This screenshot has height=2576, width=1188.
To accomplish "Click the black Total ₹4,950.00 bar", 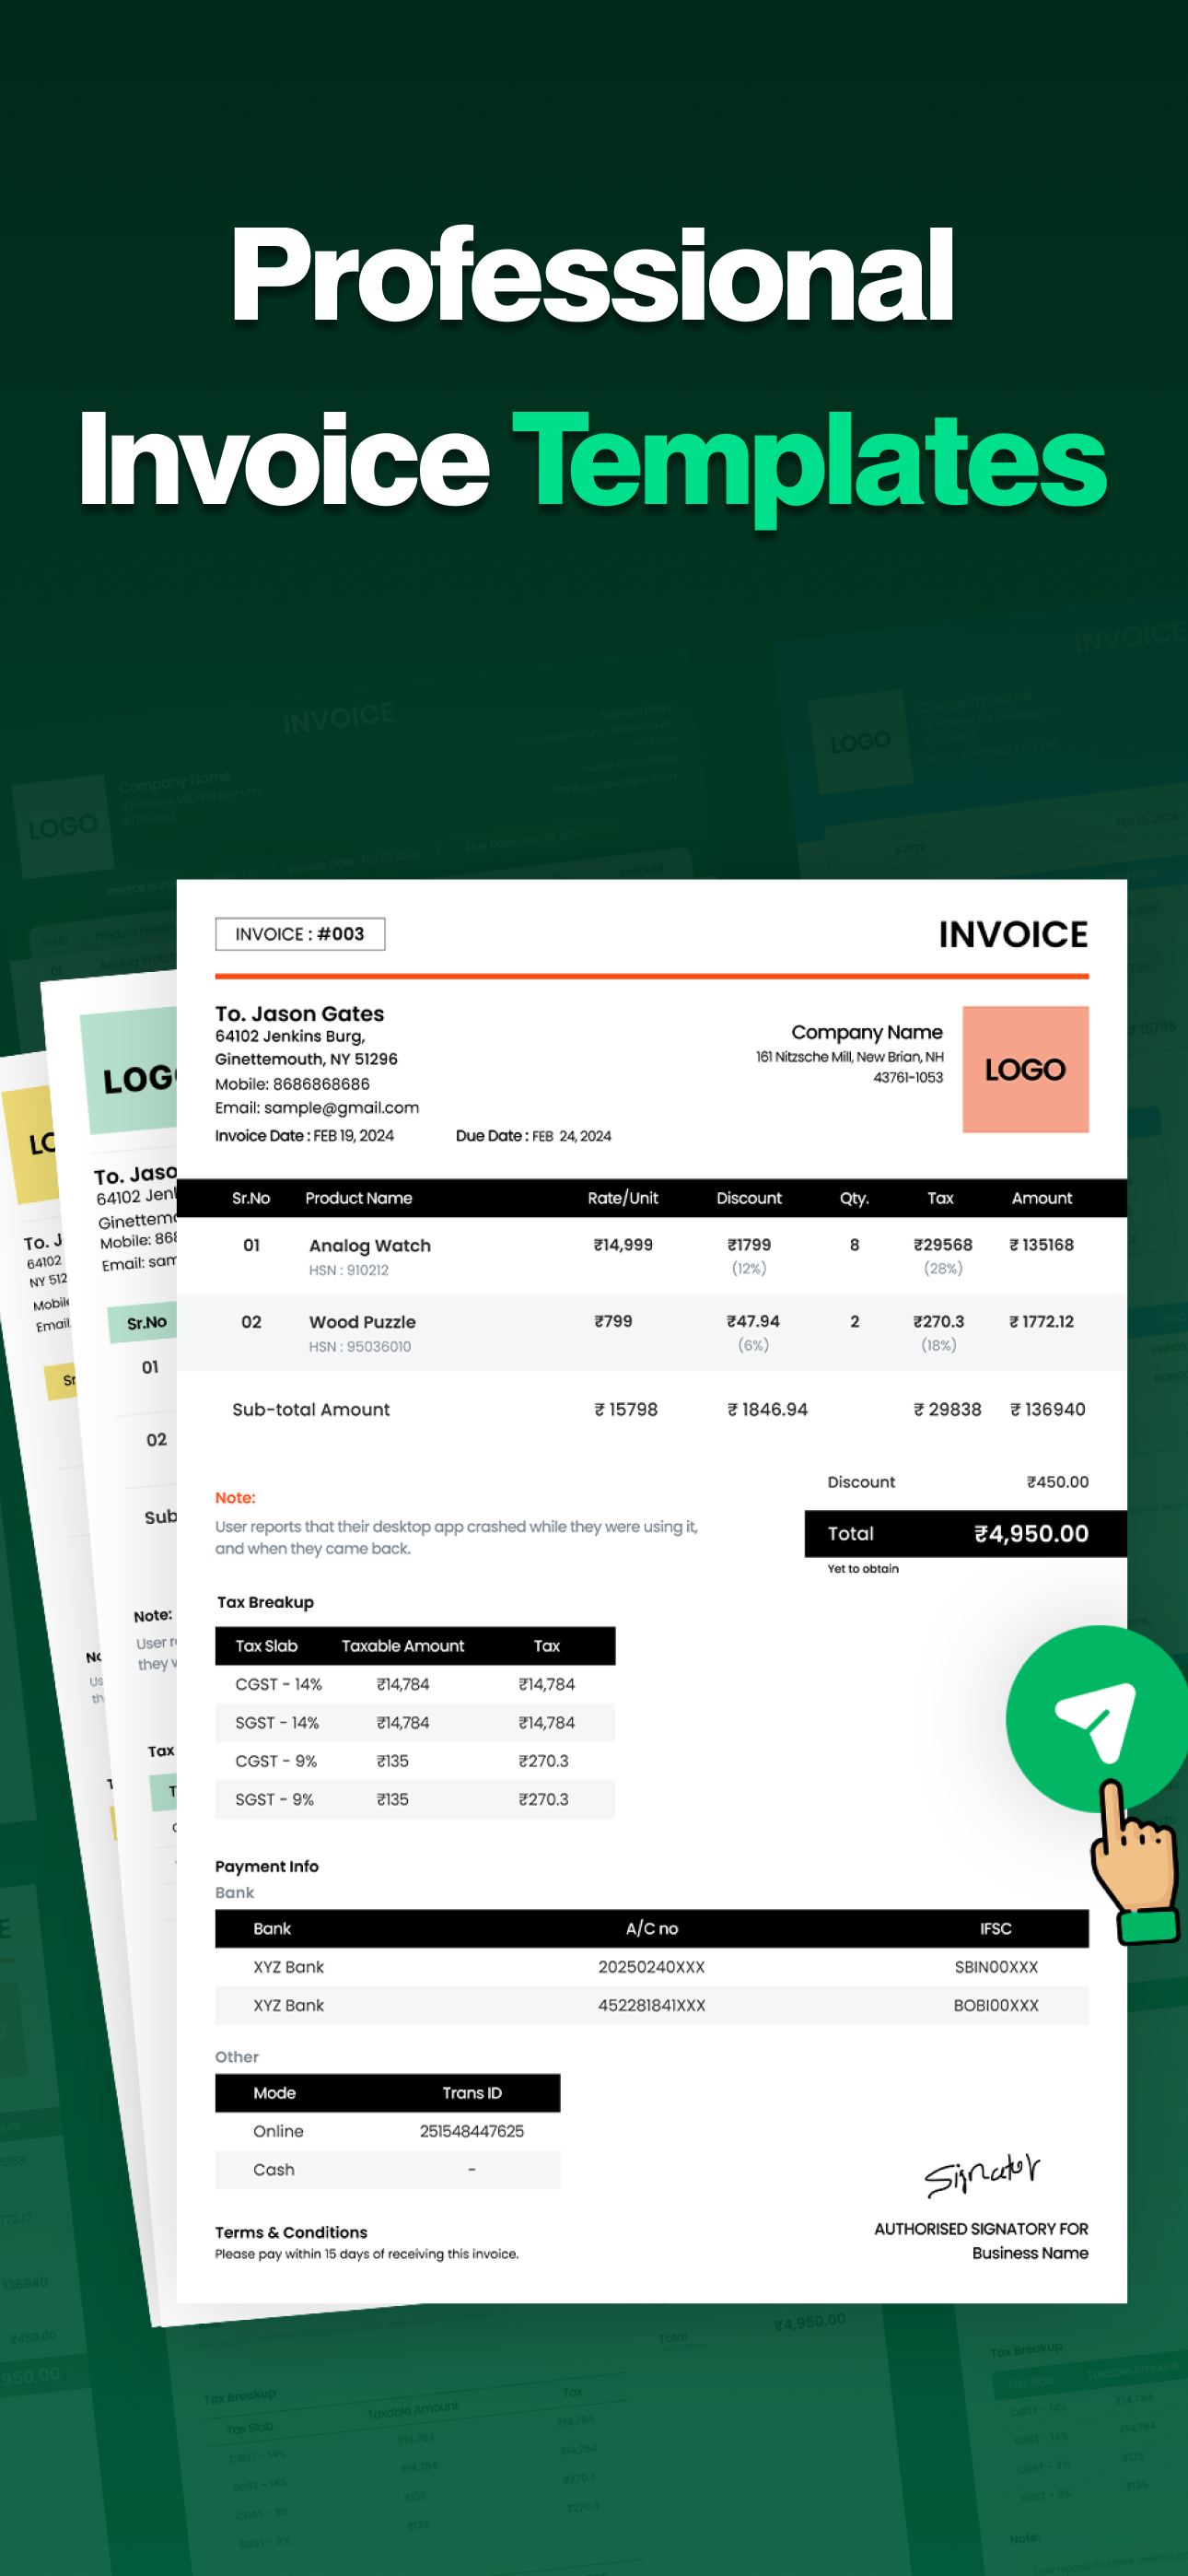I will (965, 1533).
